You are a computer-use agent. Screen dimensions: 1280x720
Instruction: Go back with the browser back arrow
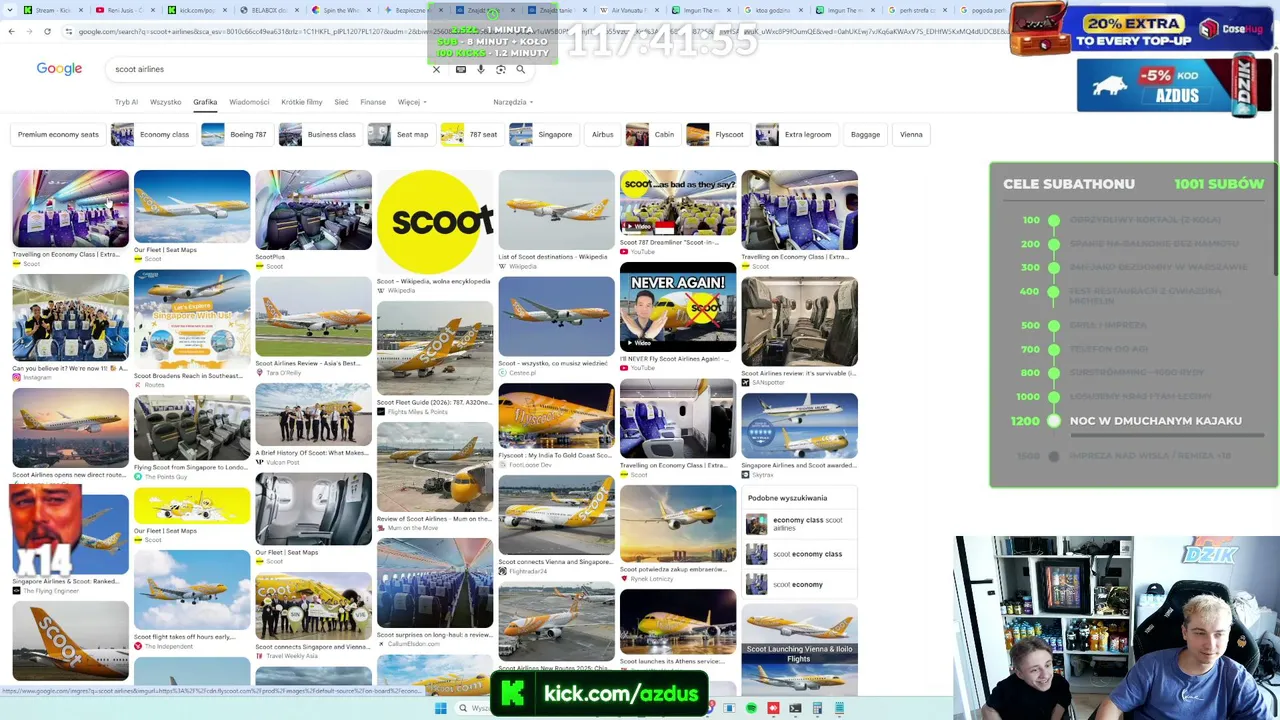pos(11,31)
